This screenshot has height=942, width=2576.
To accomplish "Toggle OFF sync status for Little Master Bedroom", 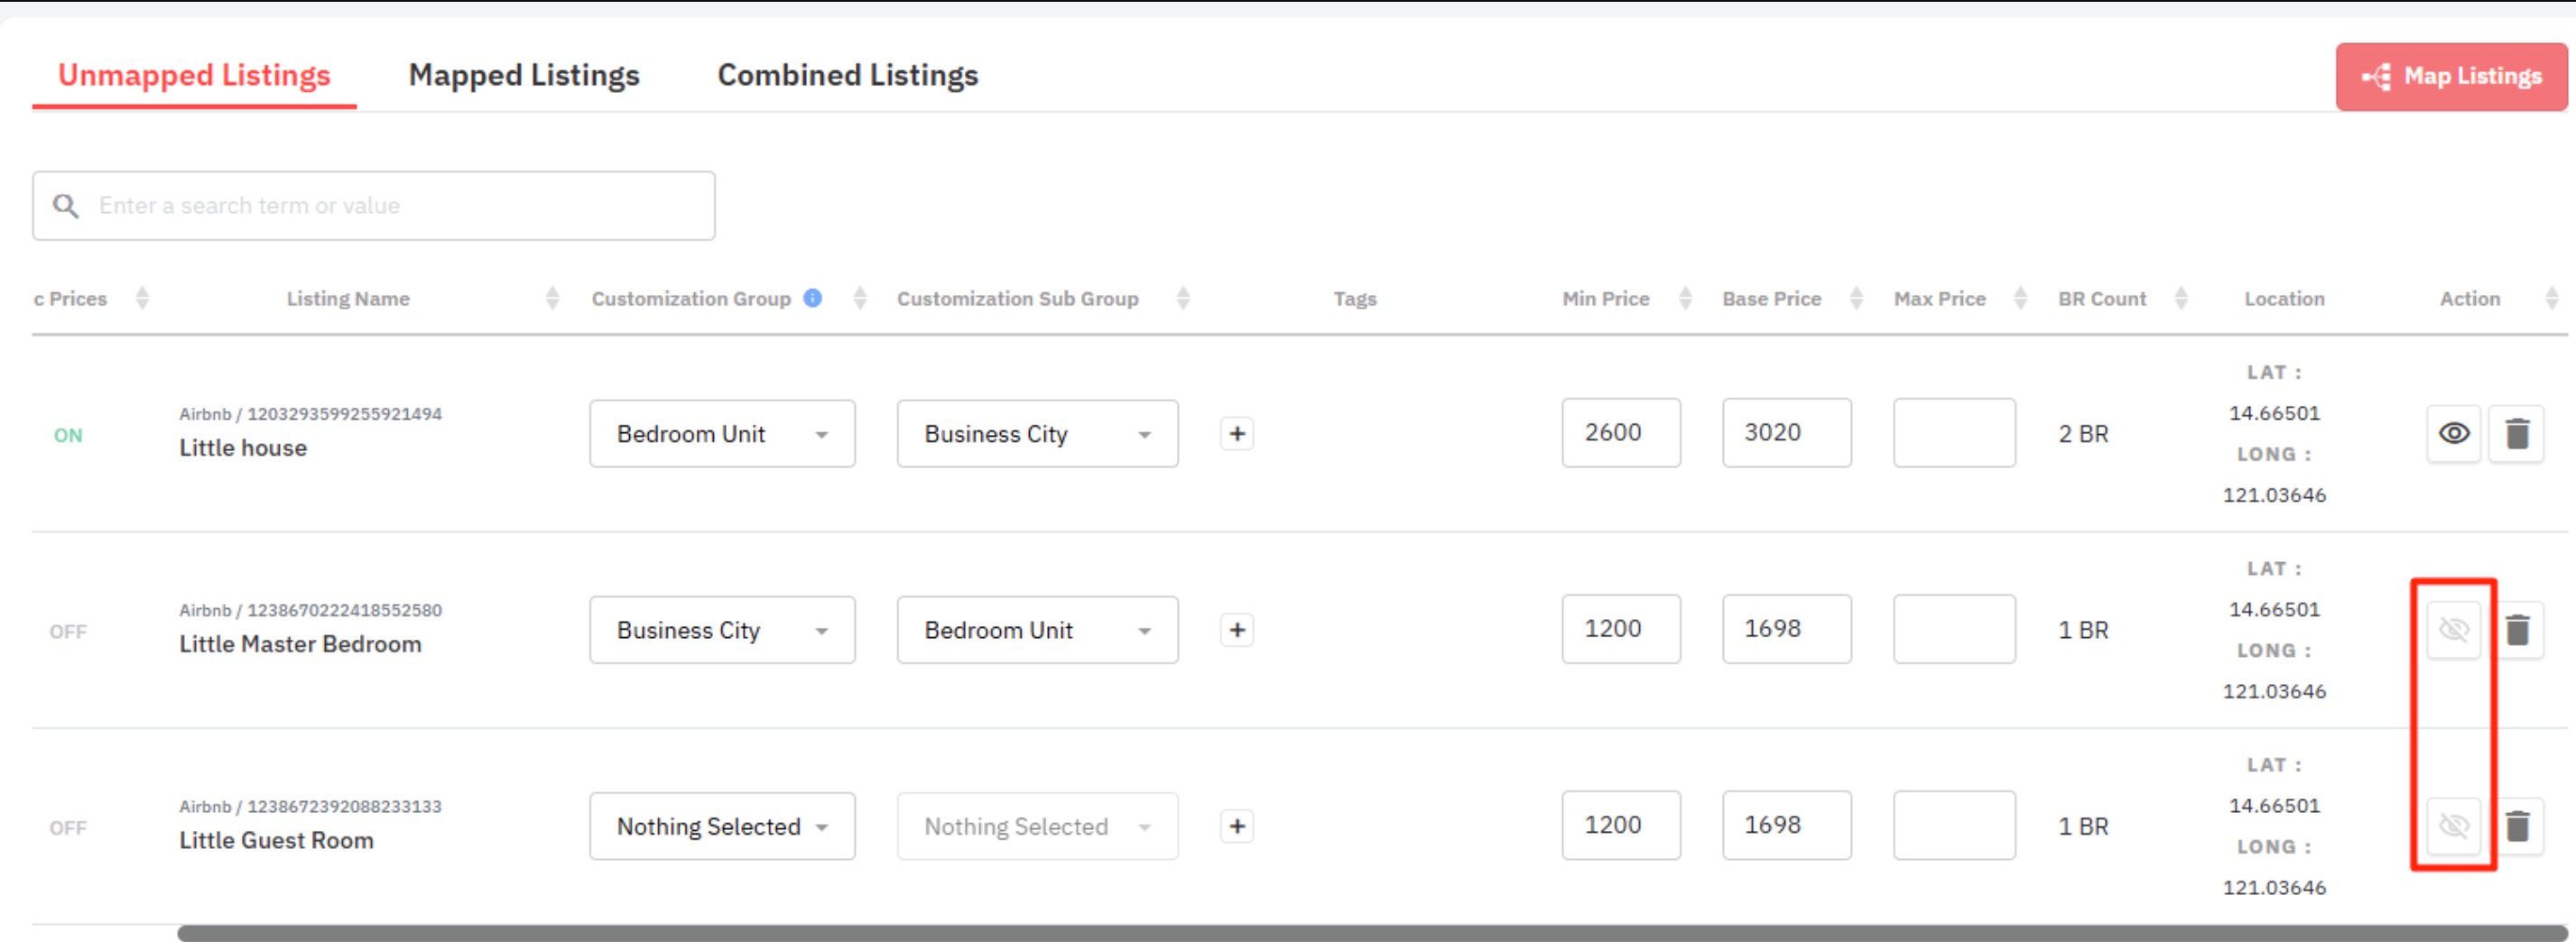I will [68, 631].
